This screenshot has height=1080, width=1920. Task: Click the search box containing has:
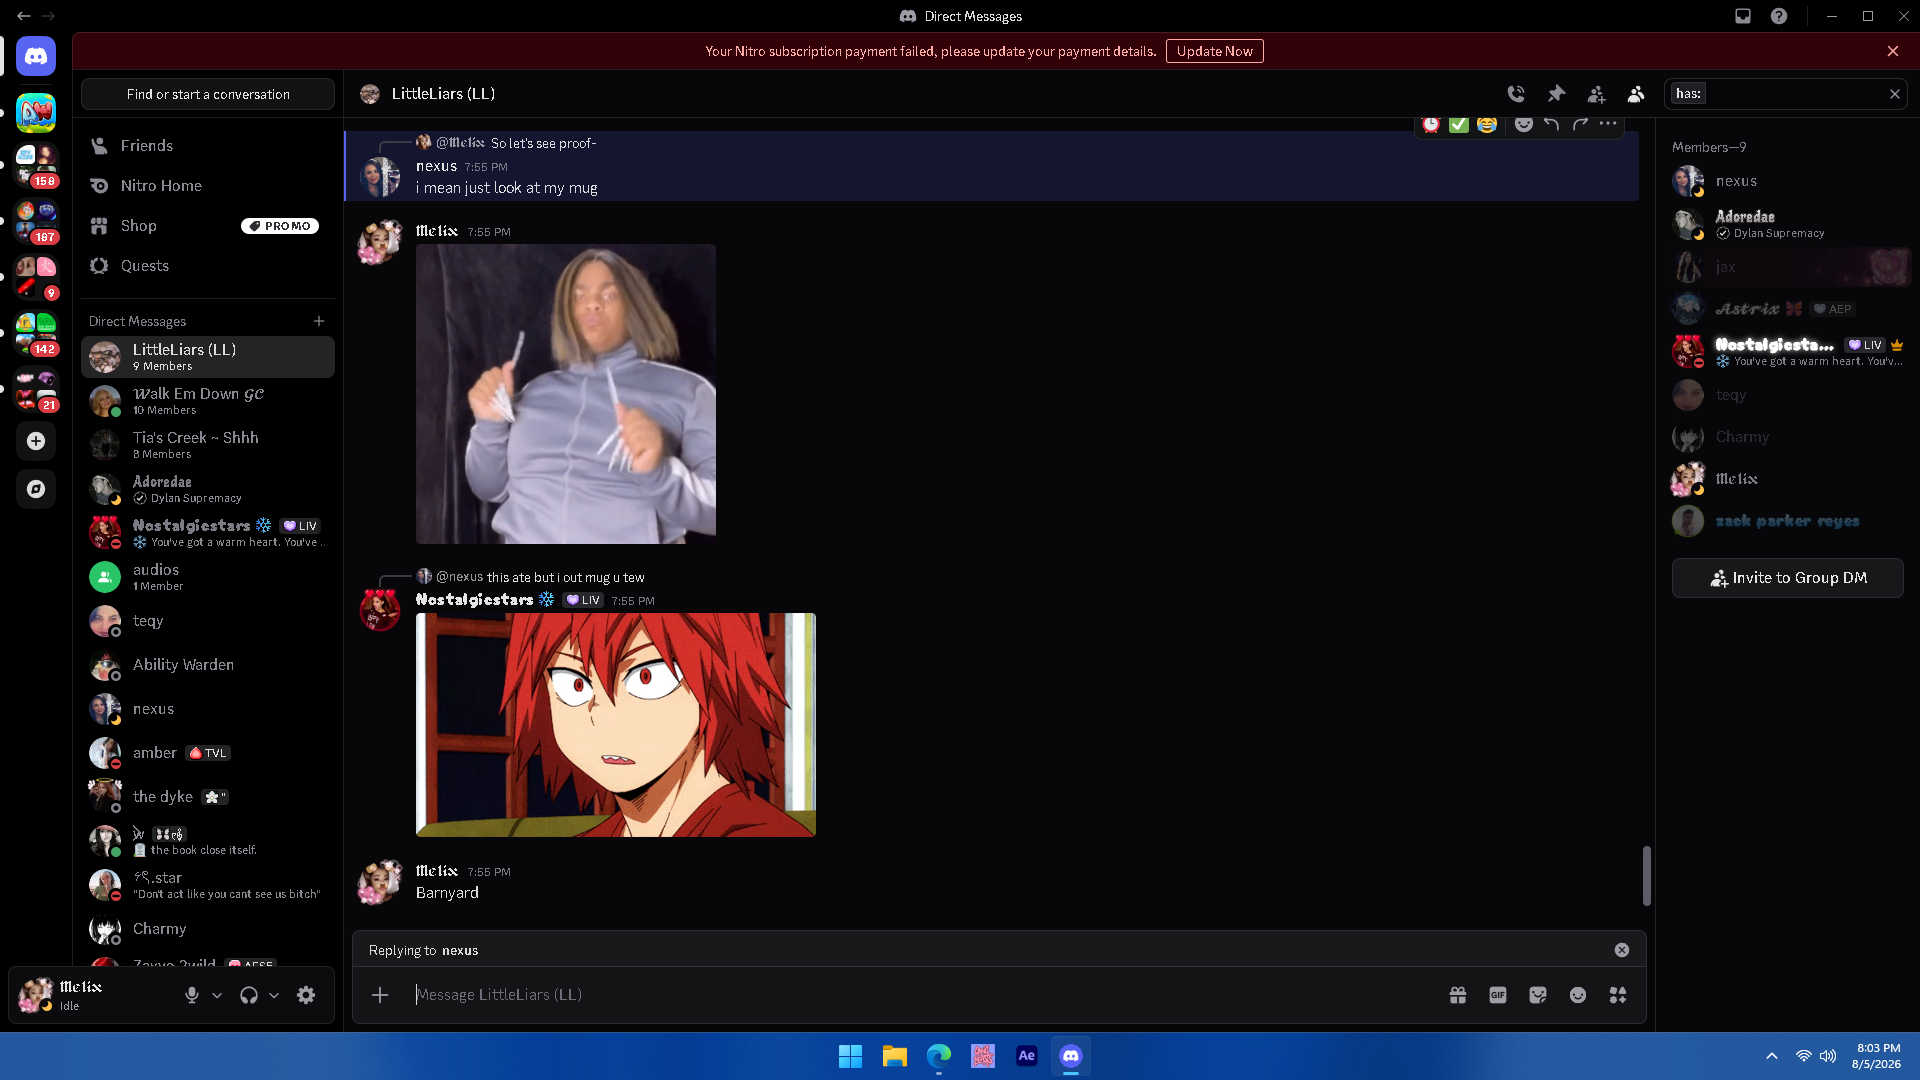coord(1786,94)
